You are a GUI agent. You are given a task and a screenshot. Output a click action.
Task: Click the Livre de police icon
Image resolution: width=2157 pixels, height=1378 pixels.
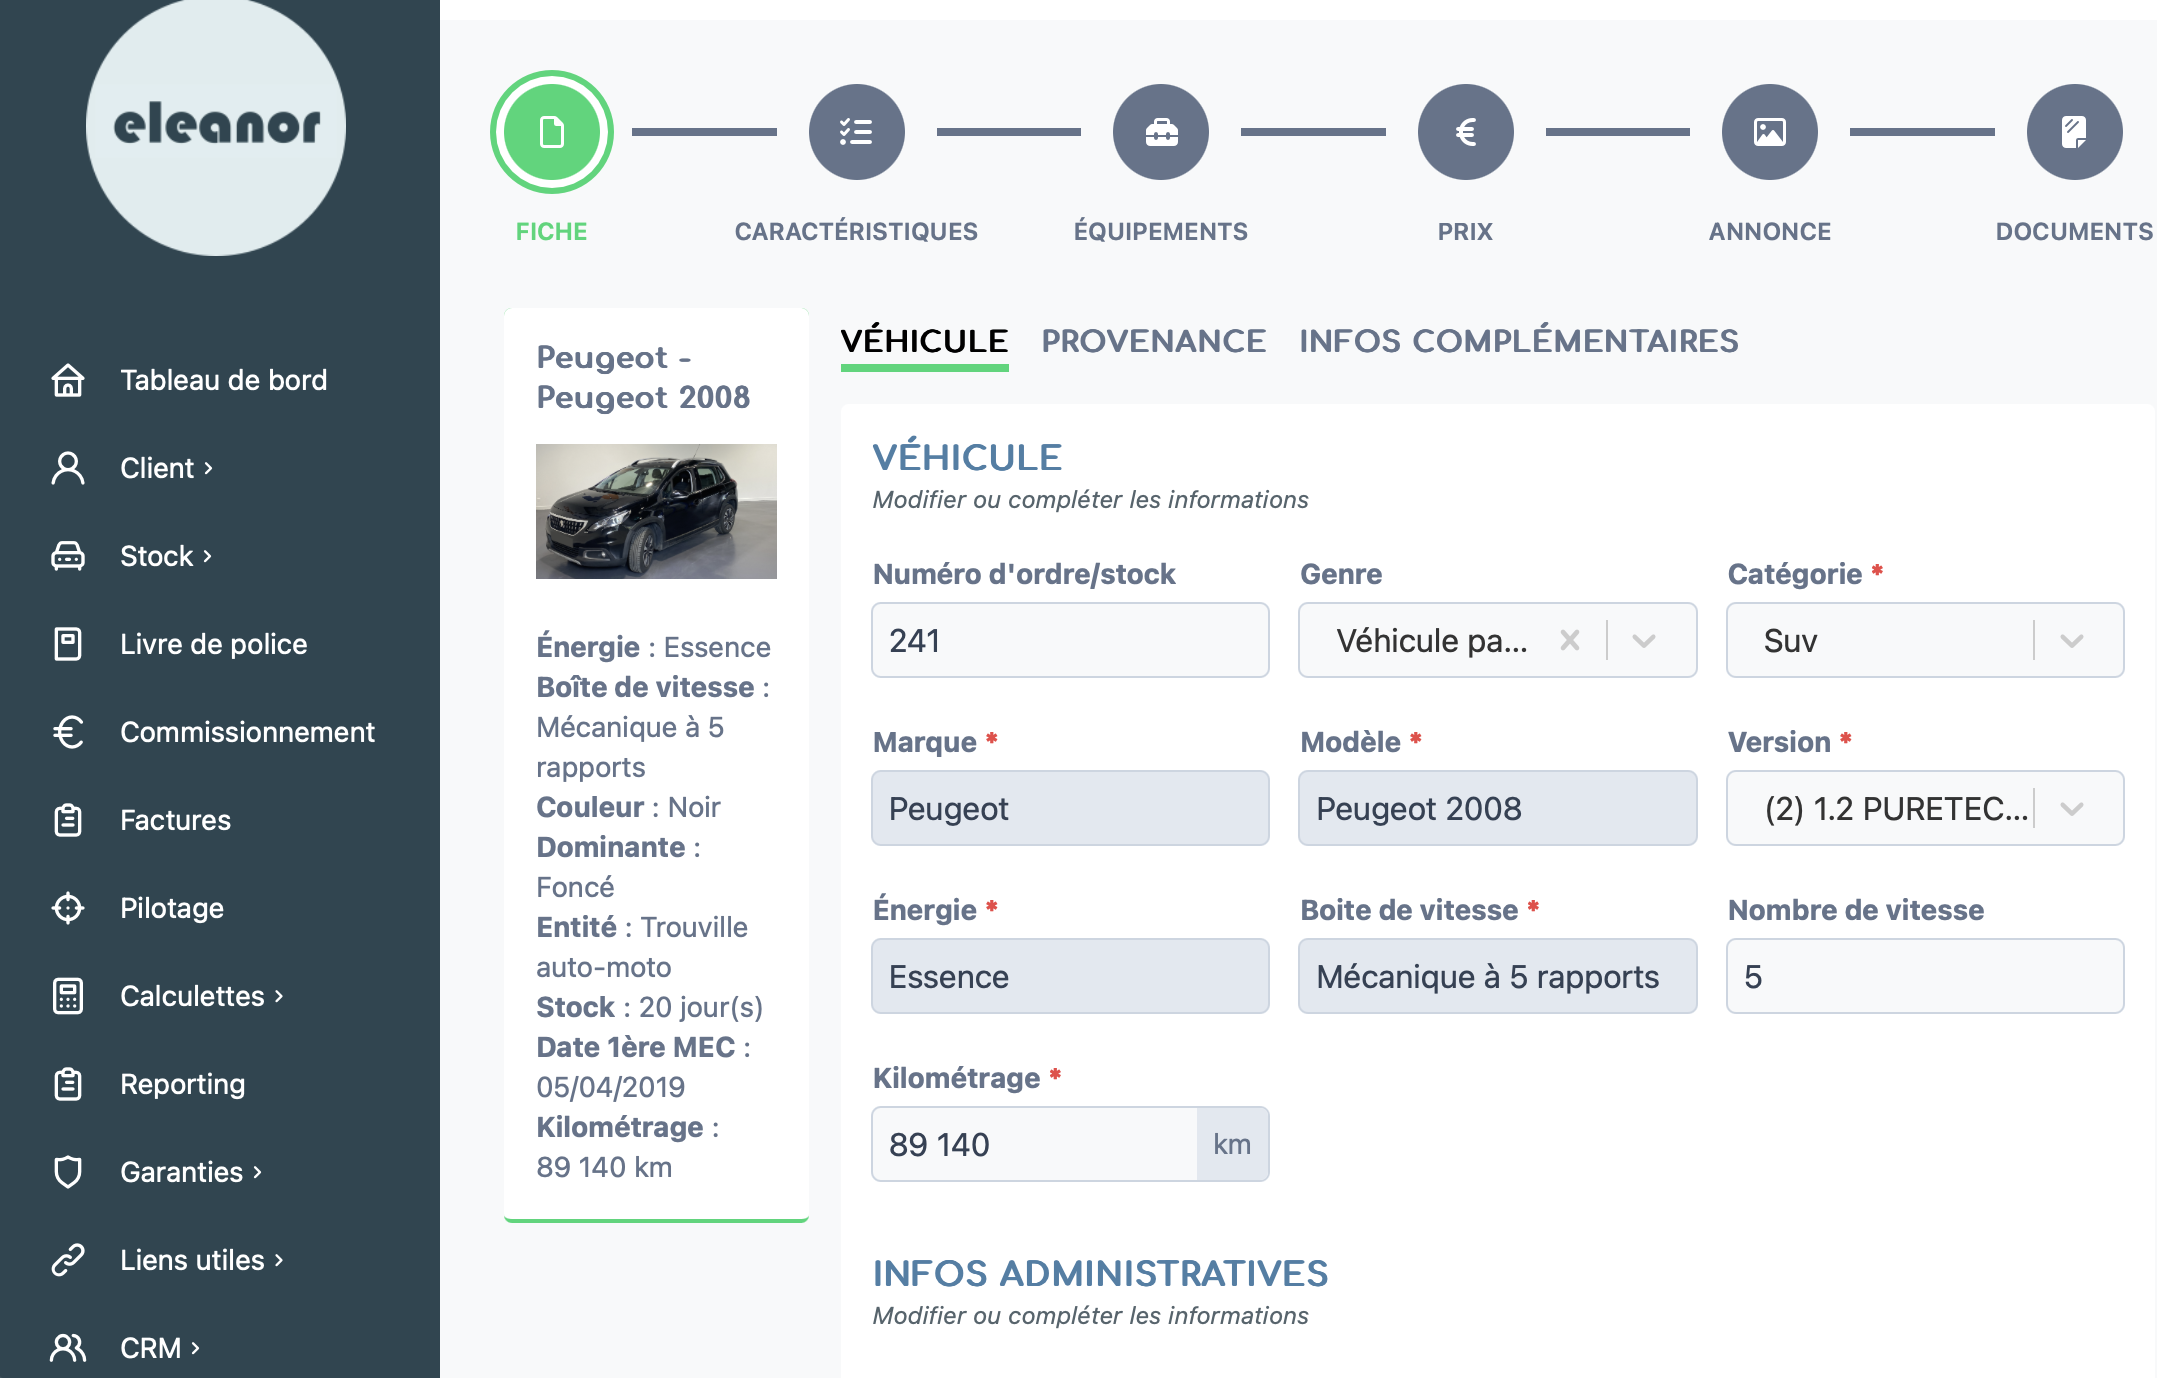(68, 644)
